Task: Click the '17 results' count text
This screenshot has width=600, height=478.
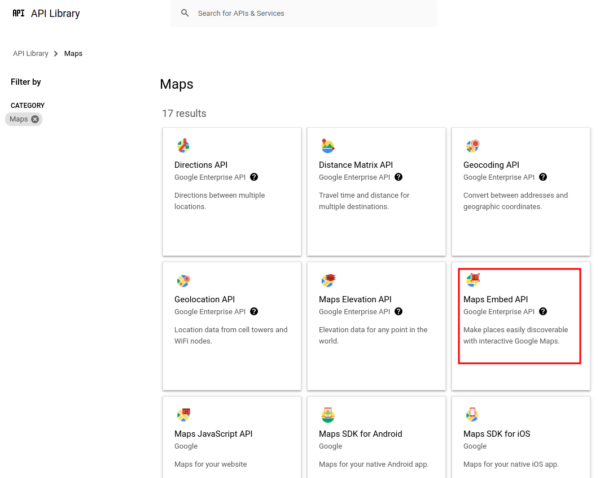Action: (x=184, y=114)
